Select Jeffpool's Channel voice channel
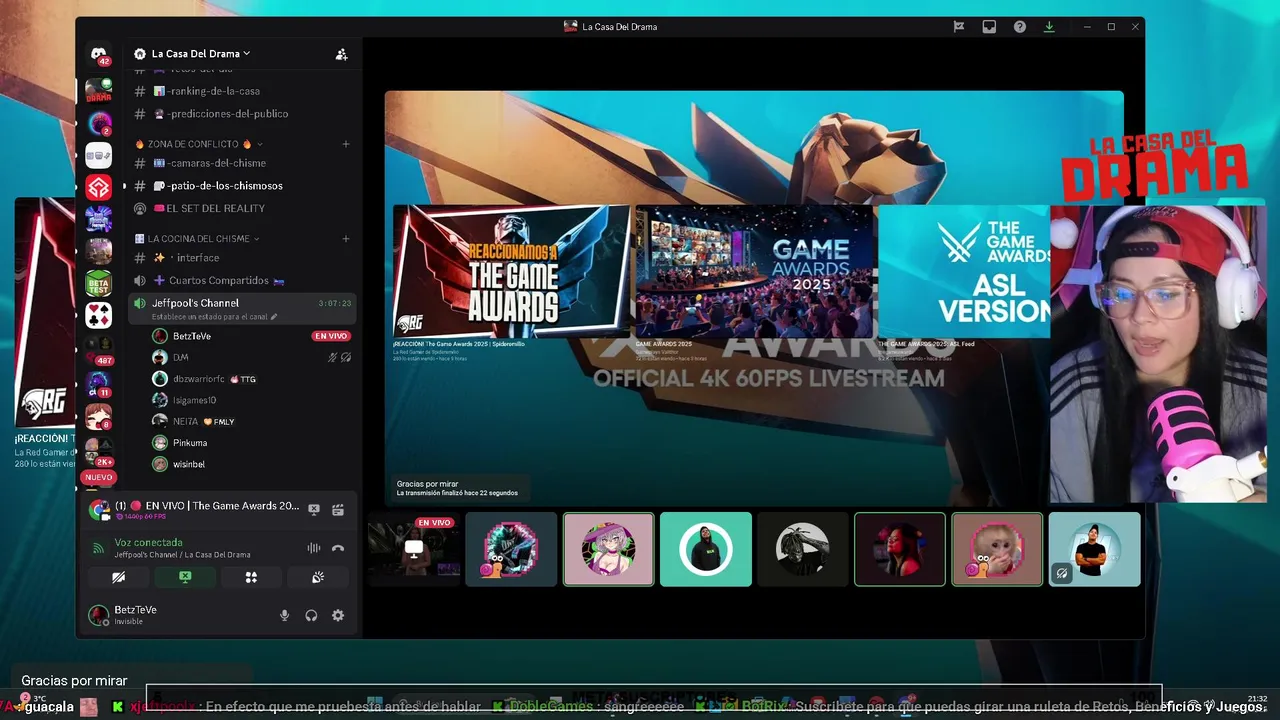The width and height of the screenshot is (1280, 720). coord(195,303)
